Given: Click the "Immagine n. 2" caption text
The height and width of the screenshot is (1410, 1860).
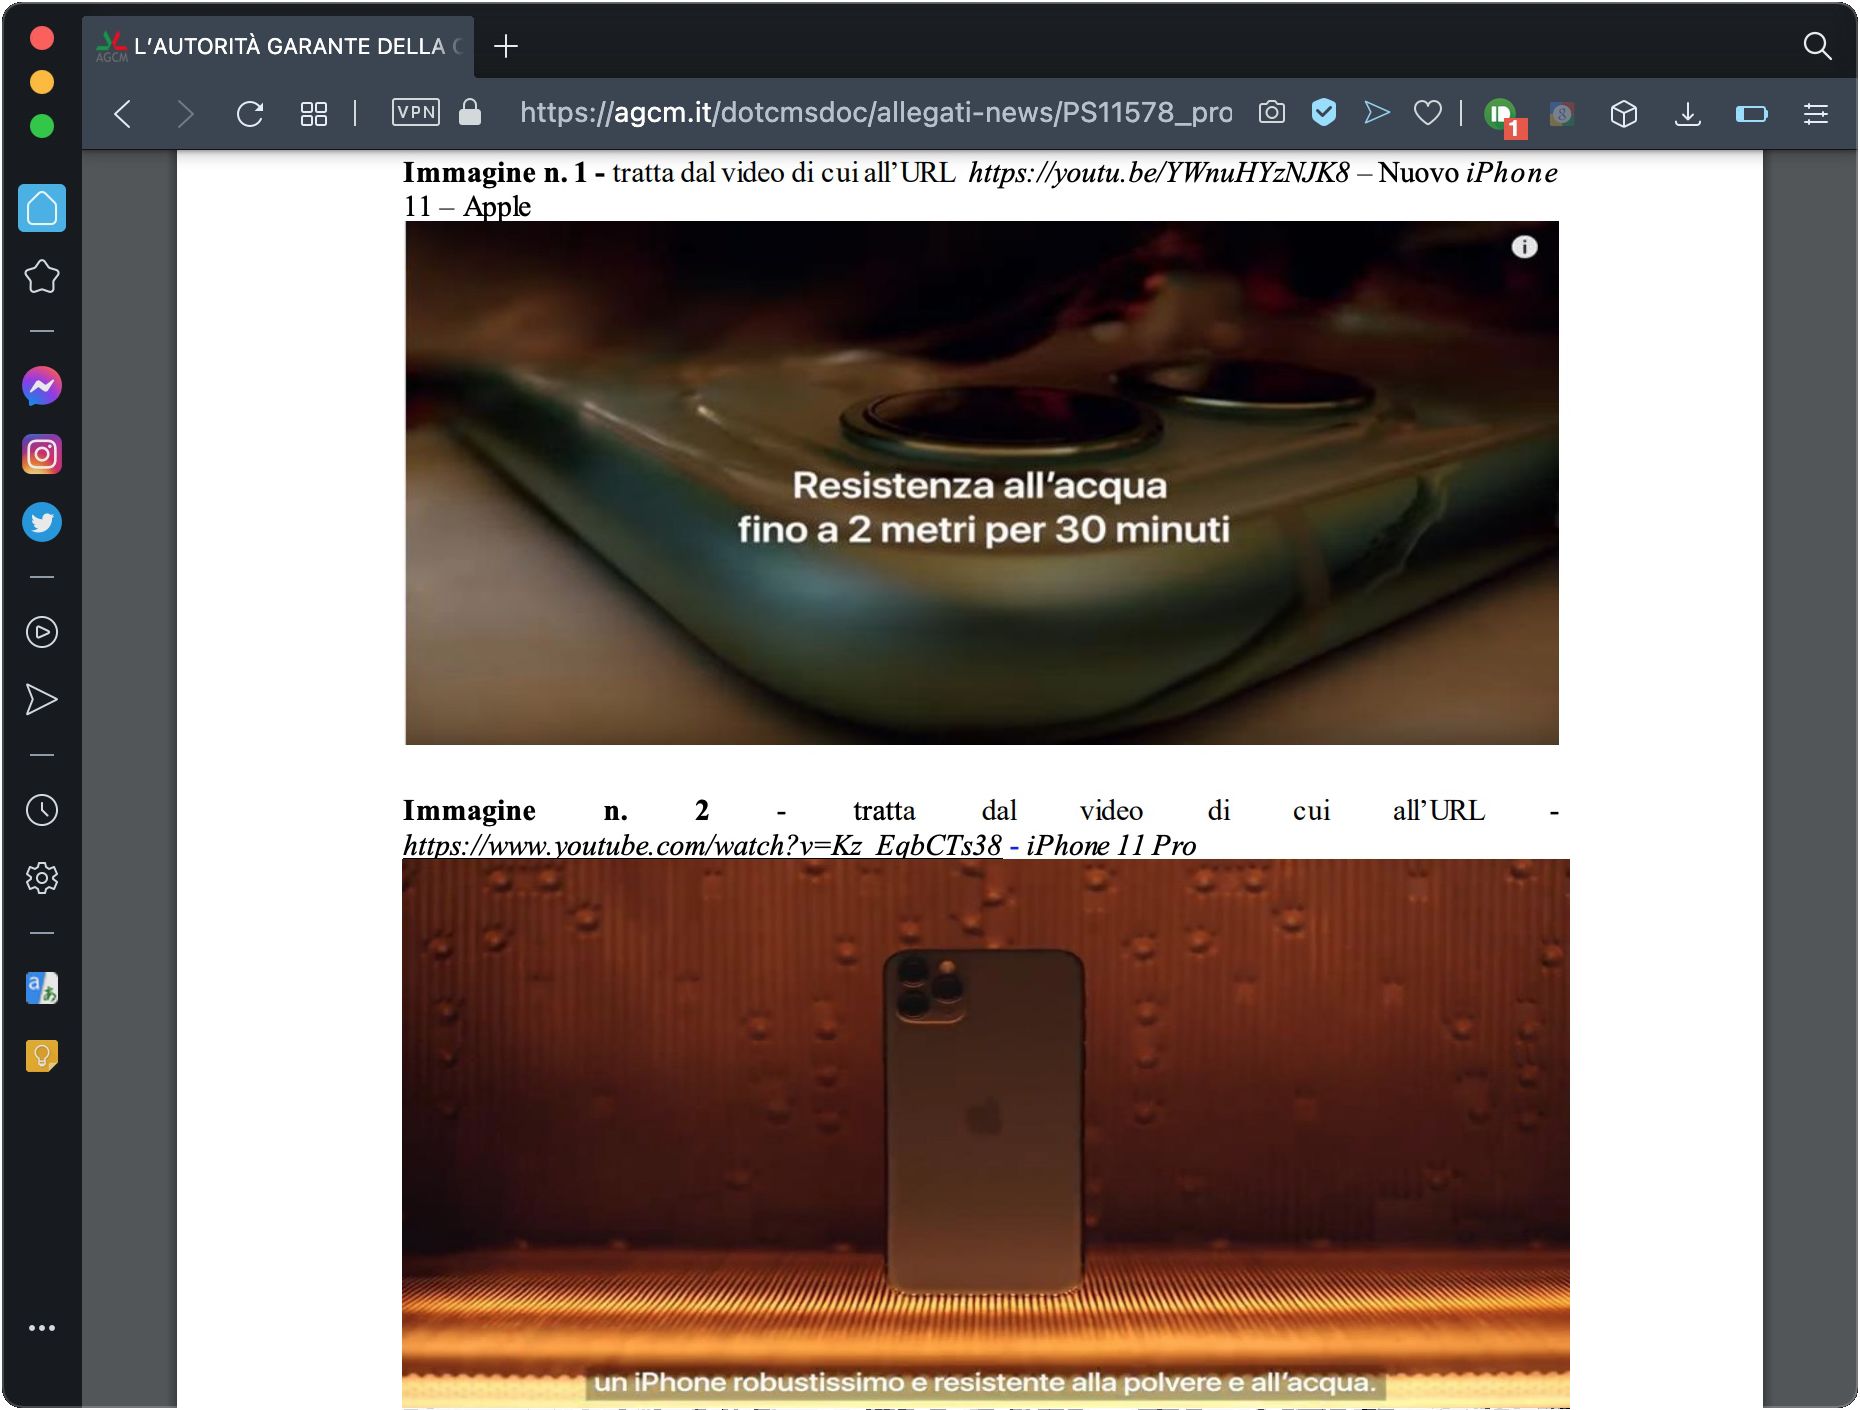Looking at the screenshot, I should [556, 810].
